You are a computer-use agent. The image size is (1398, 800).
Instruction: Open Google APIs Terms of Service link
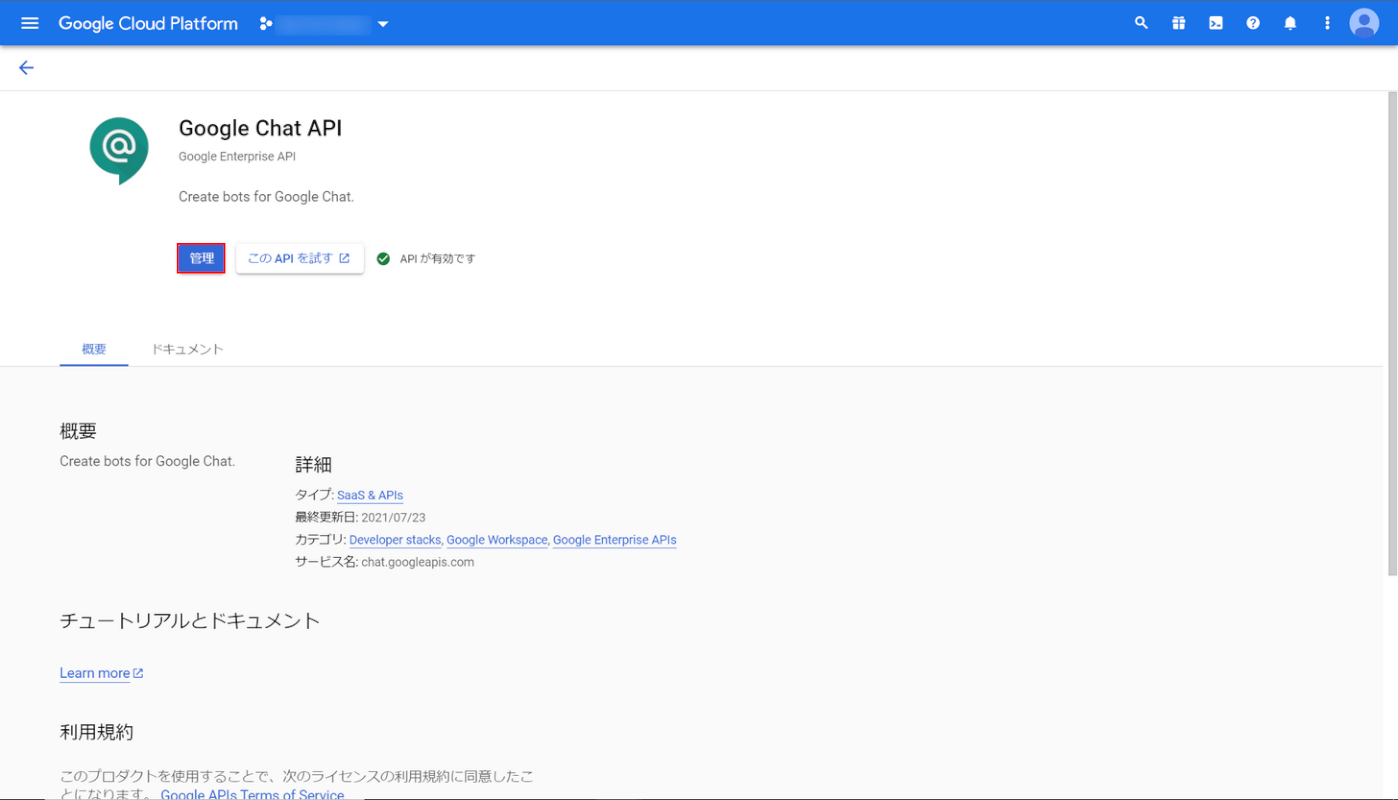[x=252, y=794]
